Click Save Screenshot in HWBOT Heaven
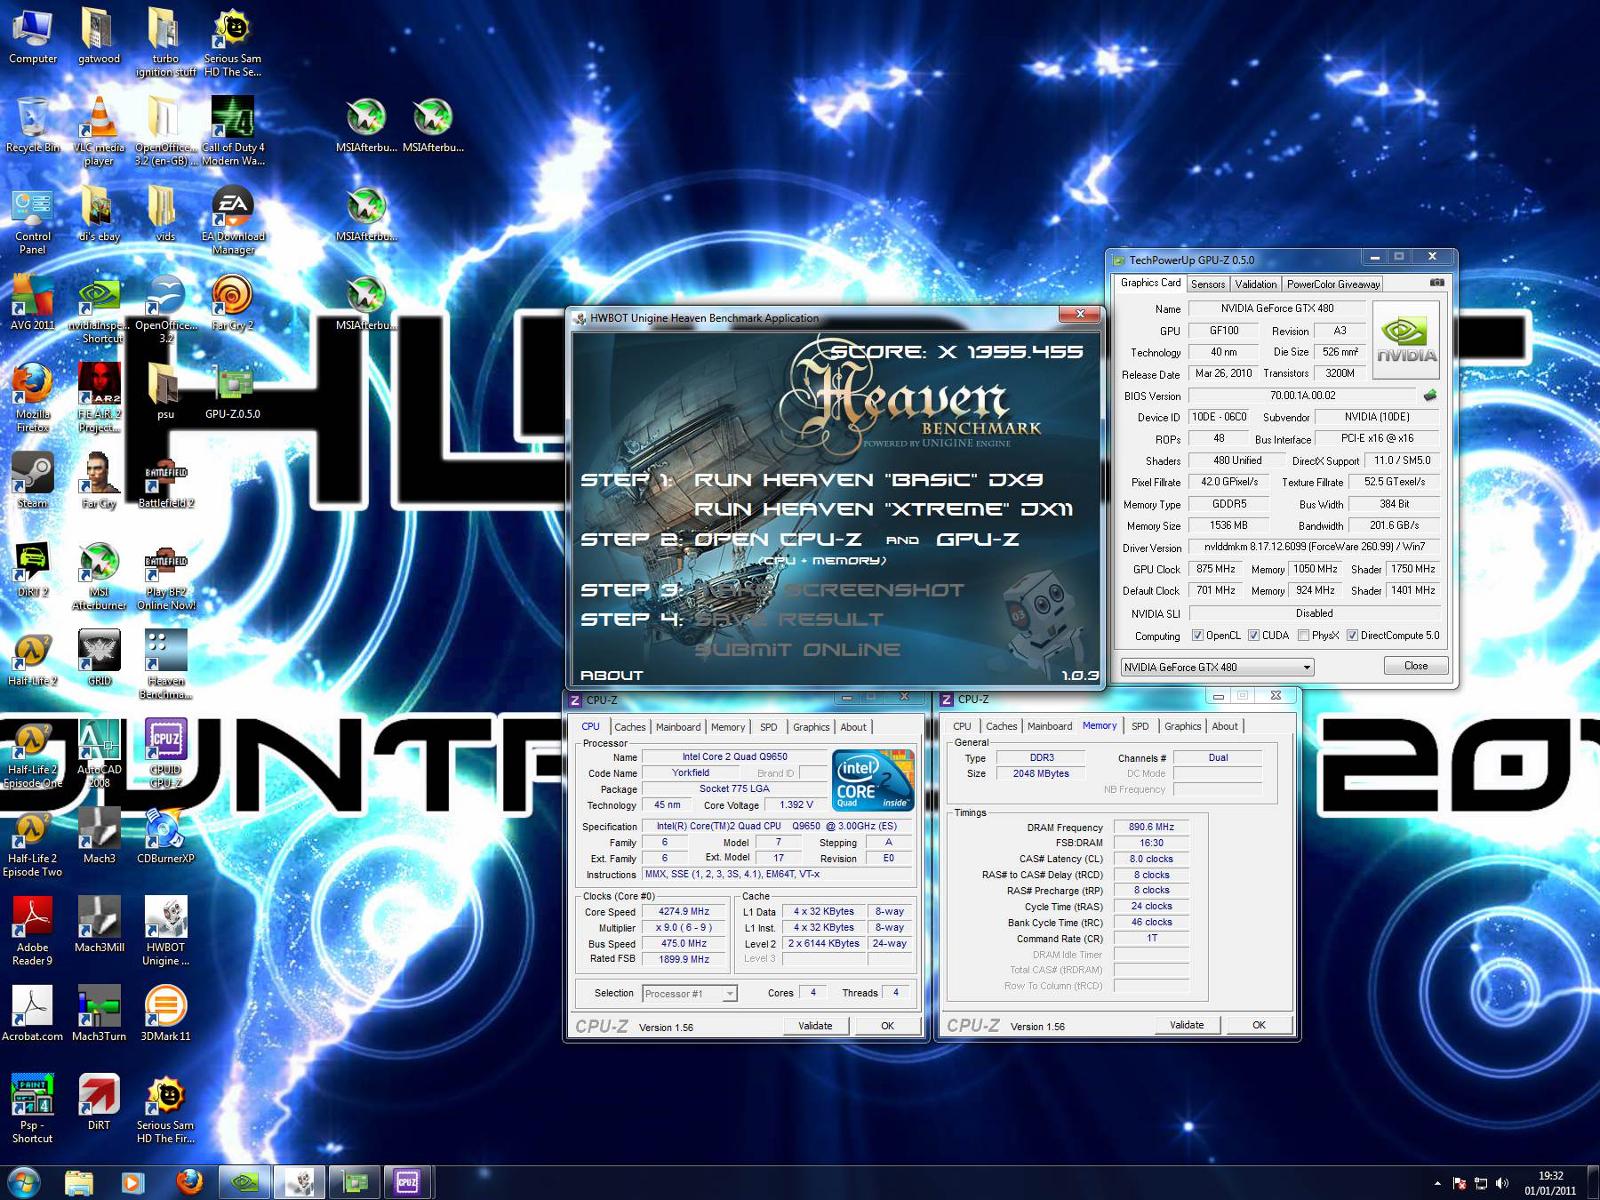Screen dimensions: 1600x1200 [x=829, y=590]
